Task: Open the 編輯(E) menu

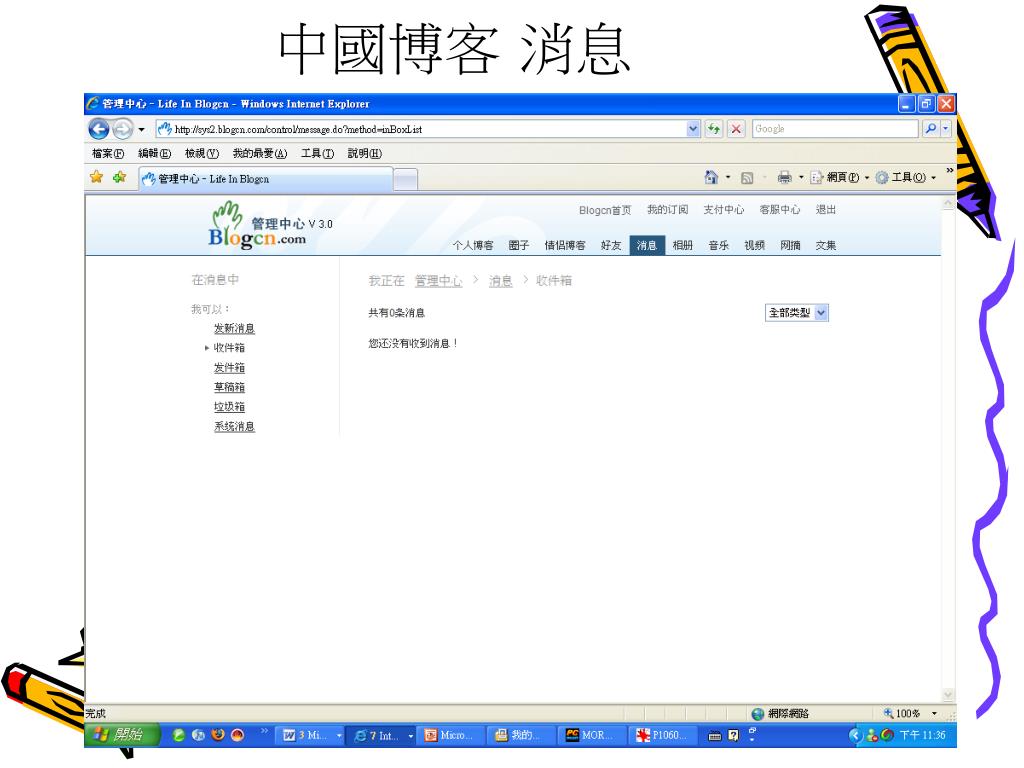Action: [155, 153]
